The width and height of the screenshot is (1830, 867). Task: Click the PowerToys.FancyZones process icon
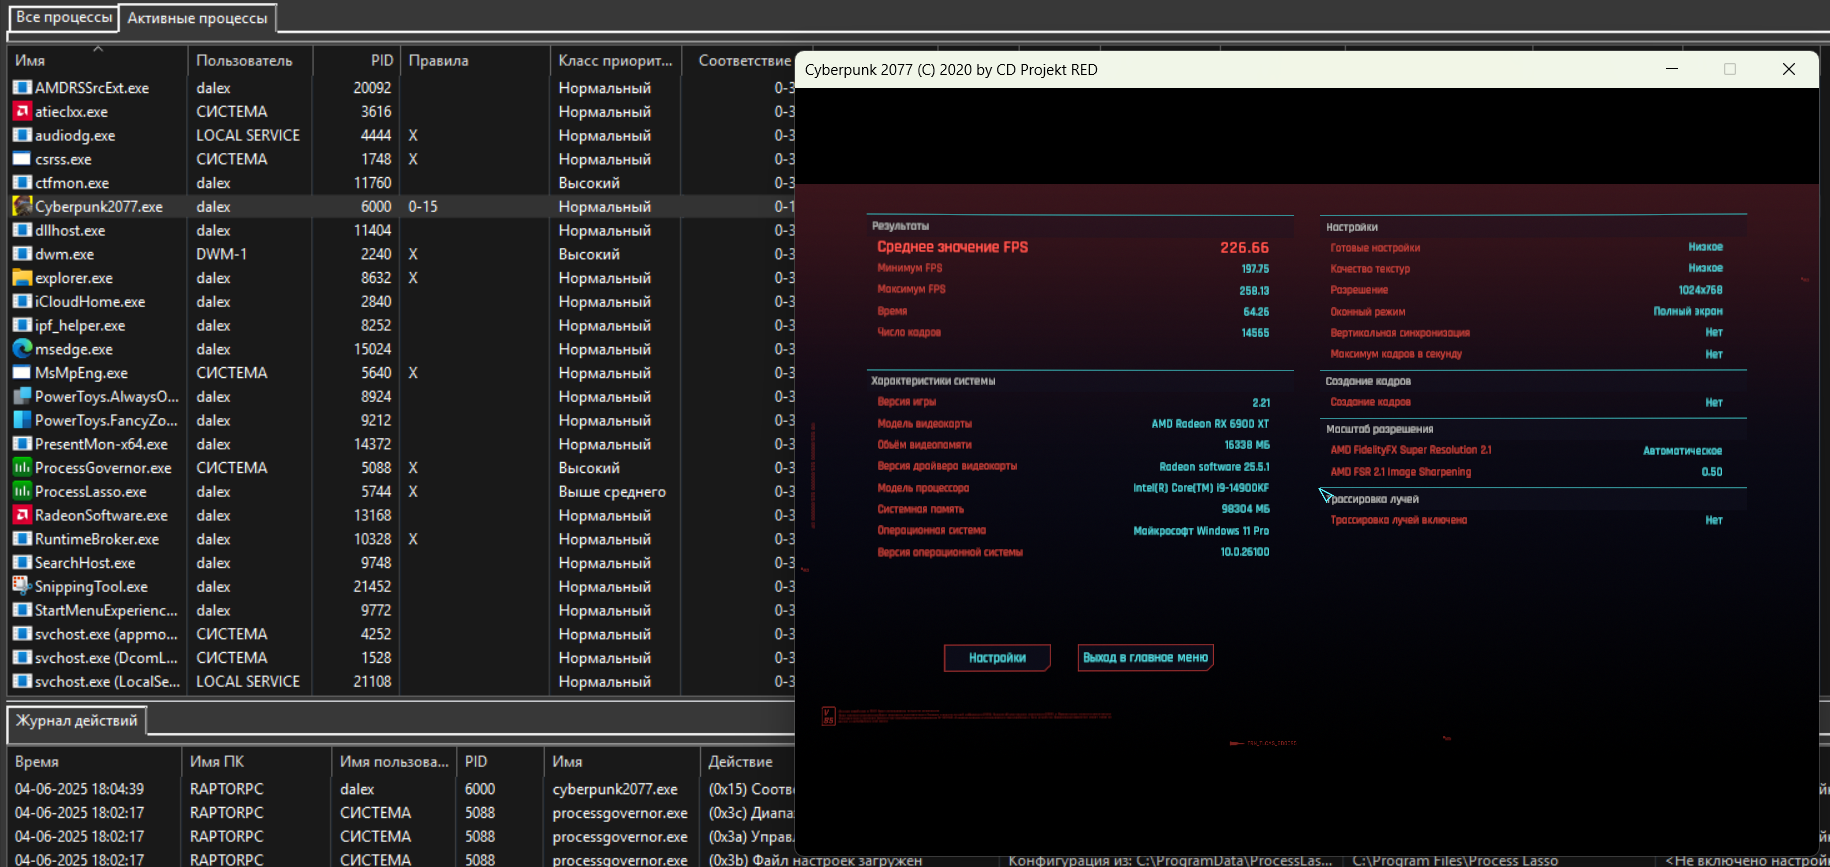[22, 420]
